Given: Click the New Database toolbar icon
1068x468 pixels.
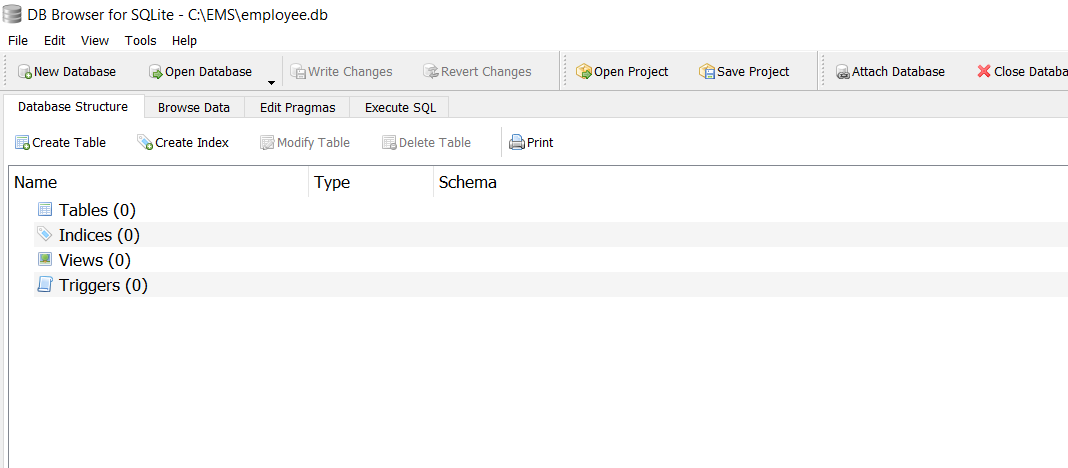Looking at the screenshot, I should click(25, 72).
